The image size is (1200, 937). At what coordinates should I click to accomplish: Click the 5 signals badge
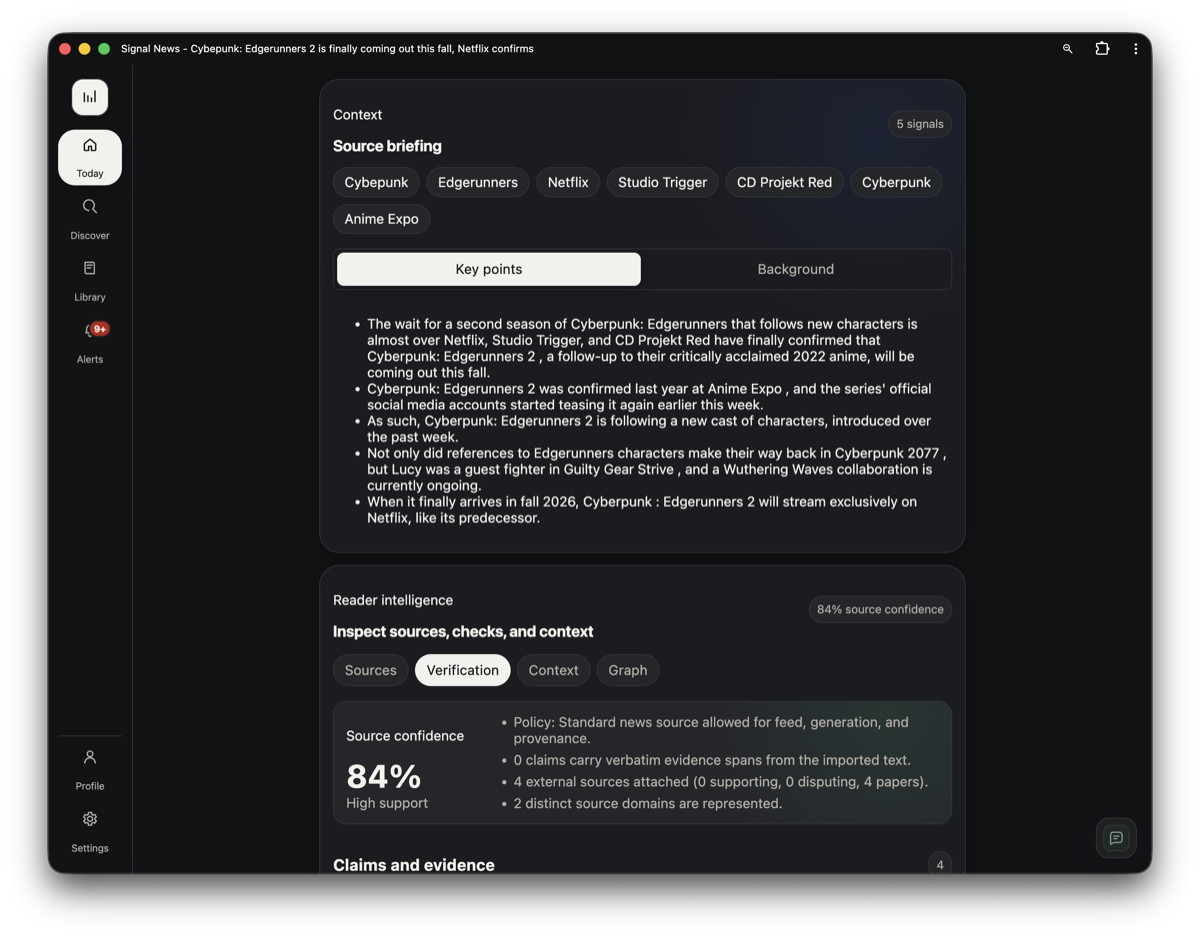pyautogui.click(x=920, y=124)
